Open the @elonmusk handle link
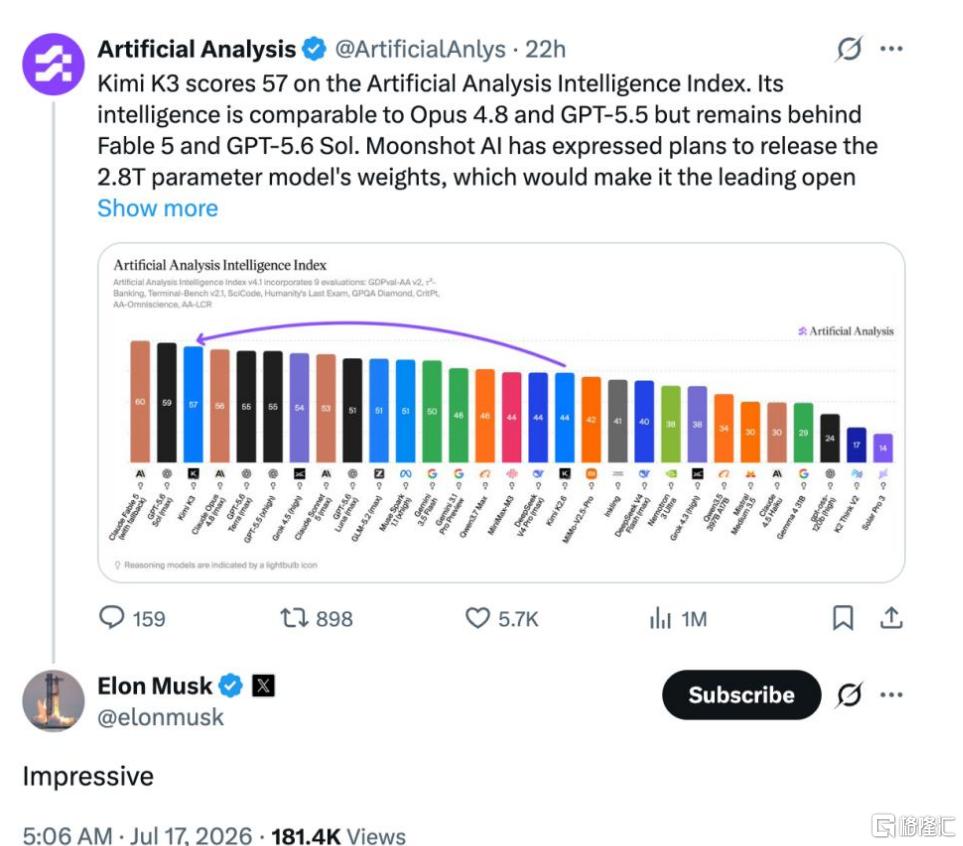Image resolution: width=963 pixels, height=846 pixels. [160, 717]
